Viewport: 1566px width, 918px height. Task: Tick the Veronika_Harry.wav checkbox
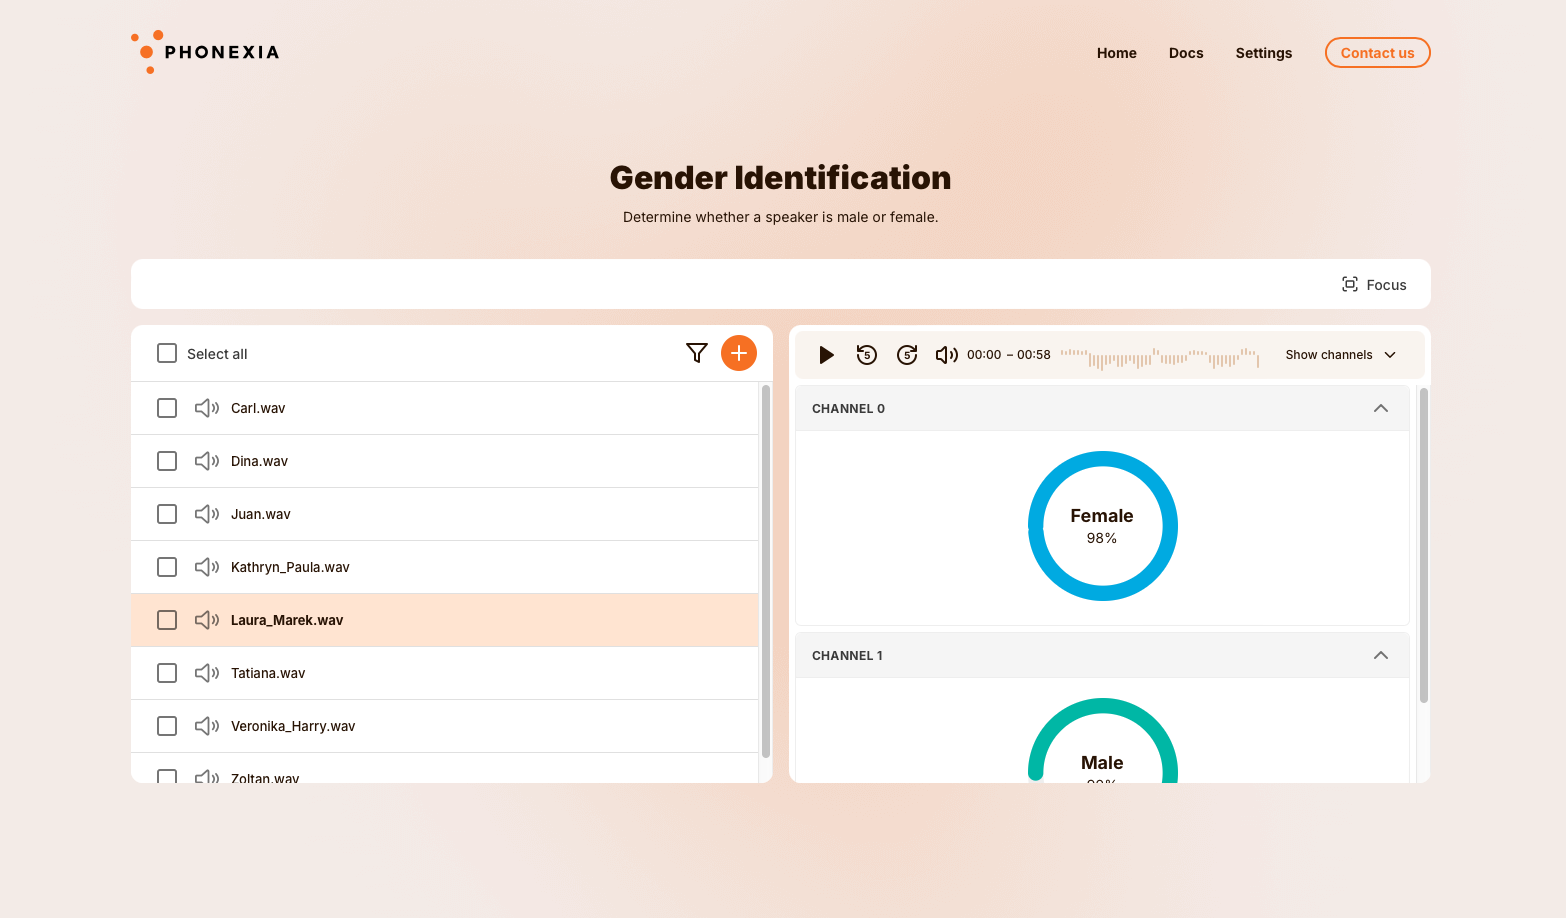pos(167,726)
